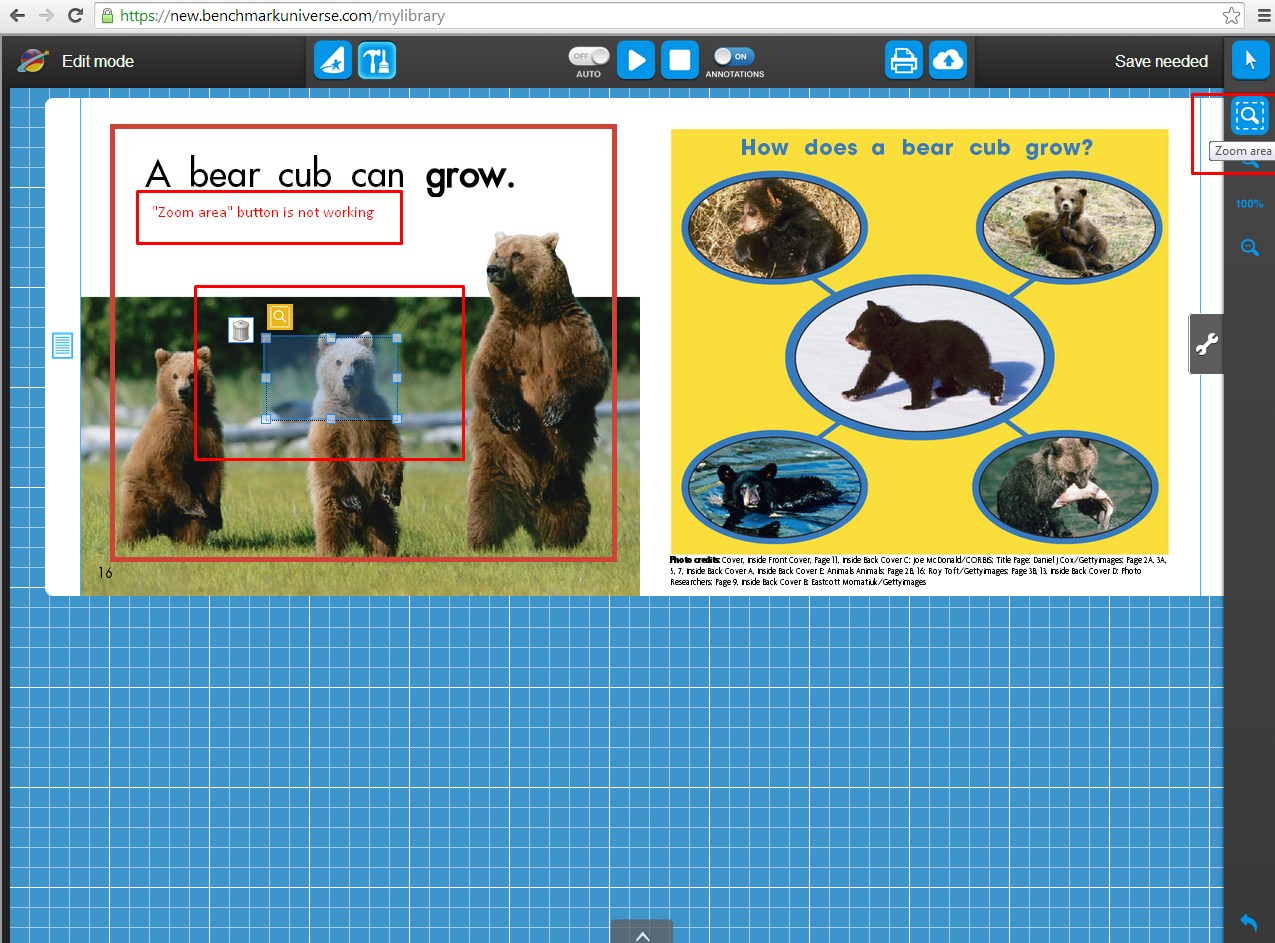Click the browser back arrow
Image resolution: width=1275 pixels, height=943 pixels.
coord(17,16)
